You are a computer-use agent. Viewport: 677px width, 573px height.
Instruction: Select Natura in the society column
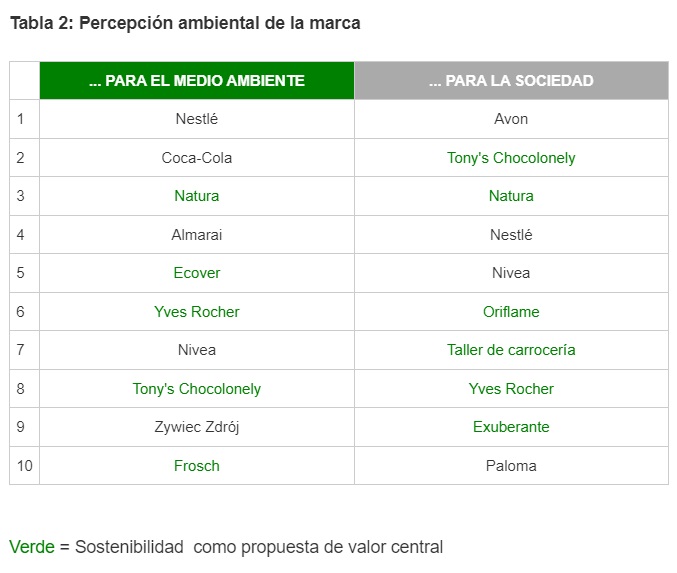click(511, 196)
